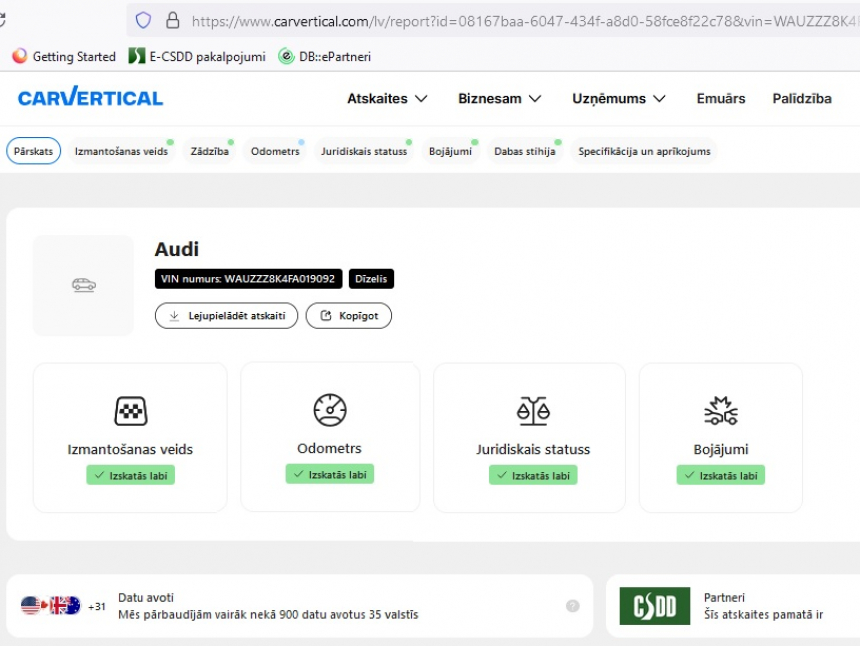Click the +31 countries count
The image size is (860, 646).
(x=97, y=607)
